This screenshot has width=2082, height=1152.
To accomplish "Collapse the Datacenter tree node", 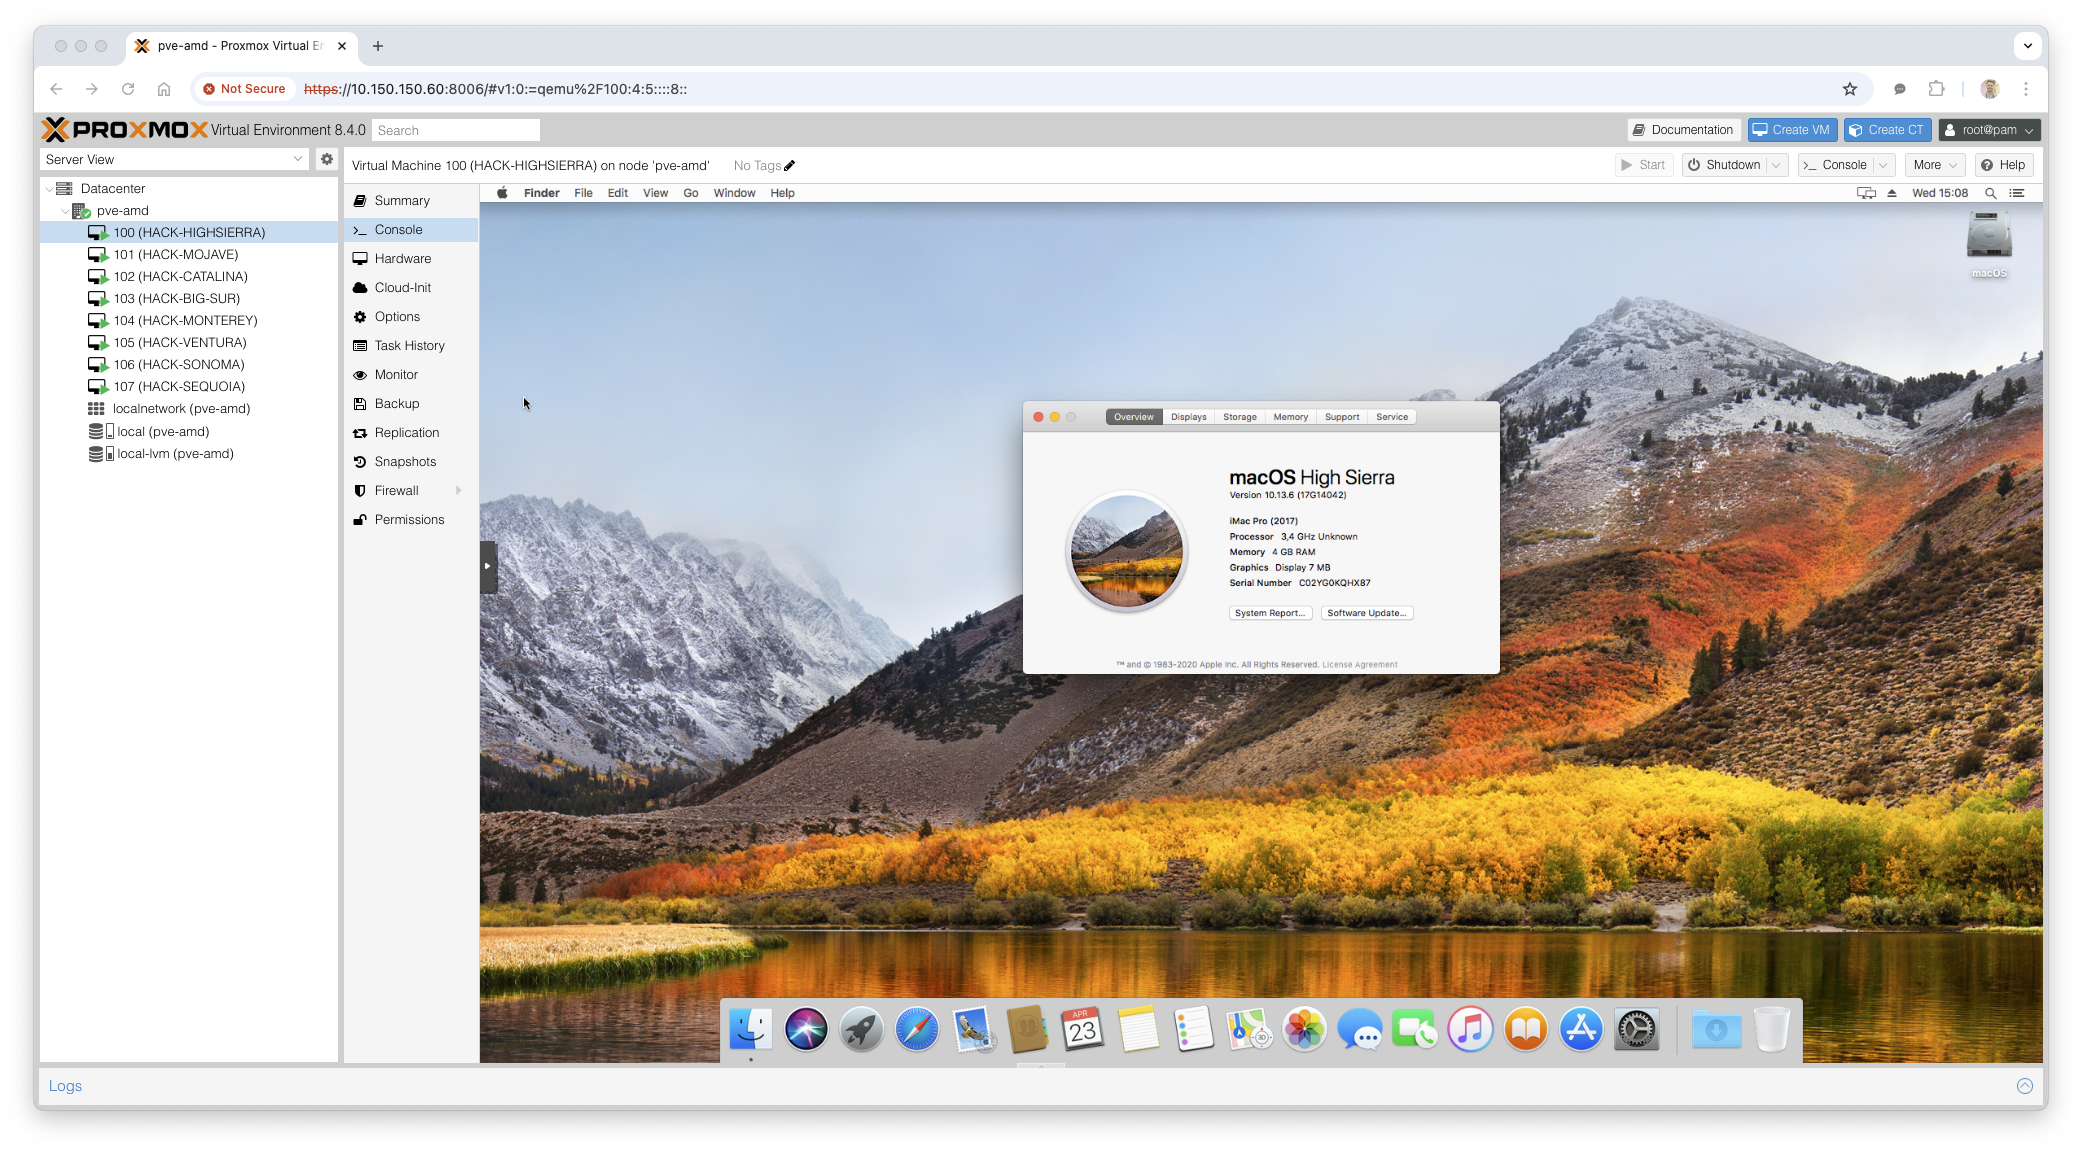I will (49, 189).
